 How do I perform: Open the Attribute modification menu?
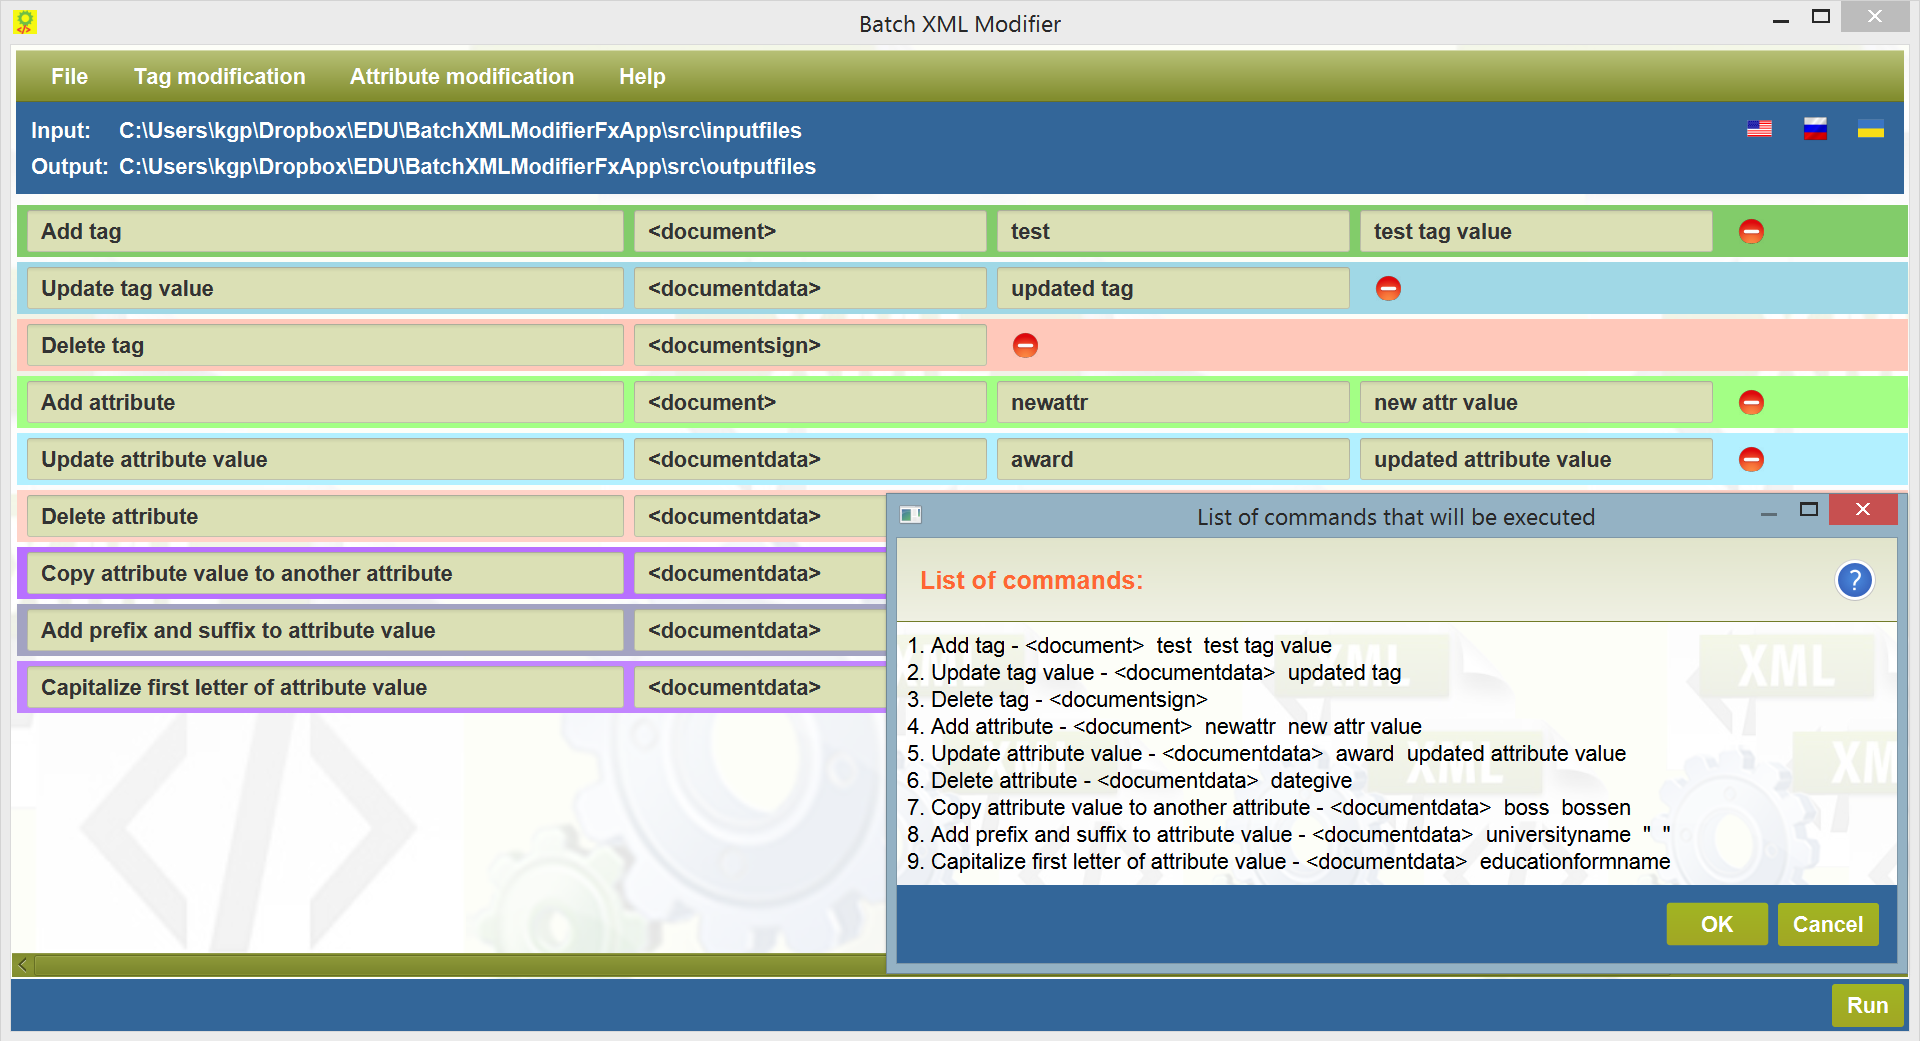pos(461,76)
